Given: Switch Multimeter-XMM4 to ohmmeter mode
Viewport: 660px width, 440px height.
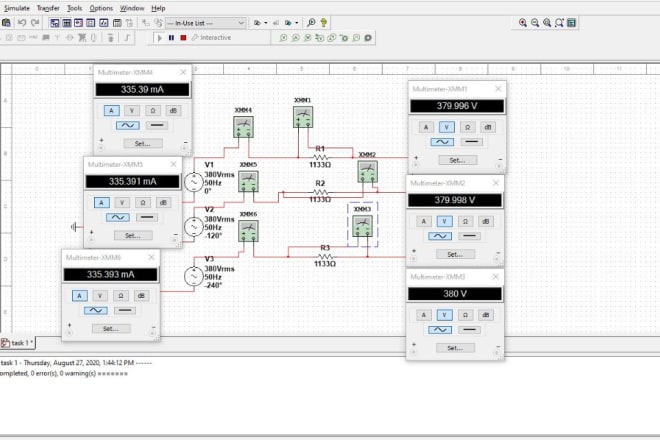Looking at the screenshot, I should (x=152, y=111).
